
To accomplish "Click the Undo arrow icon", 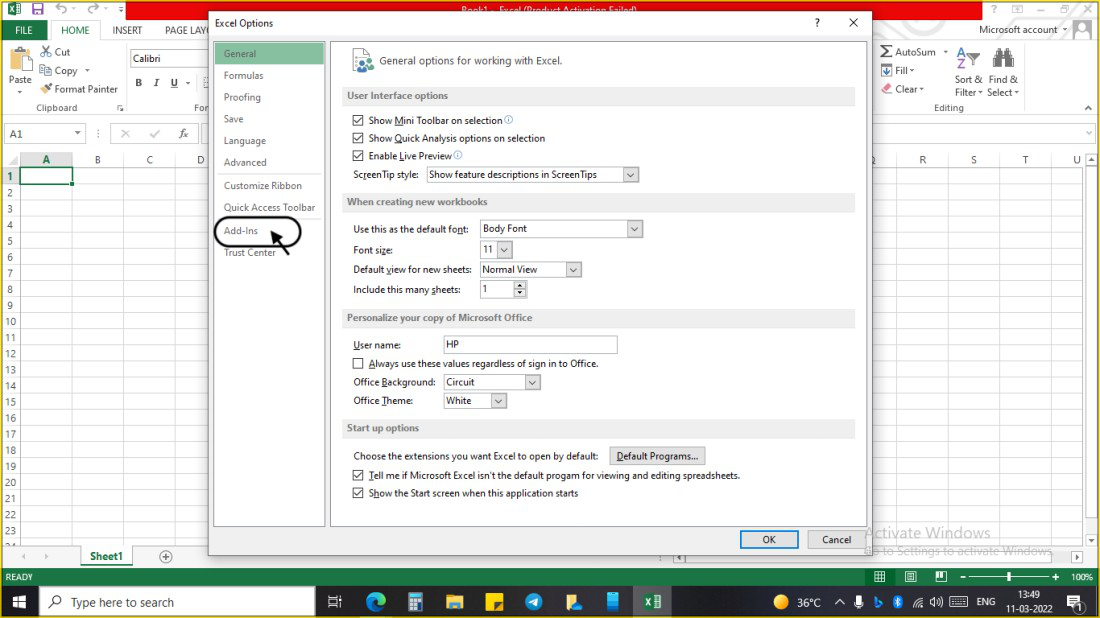I will (x=62, y=9).
